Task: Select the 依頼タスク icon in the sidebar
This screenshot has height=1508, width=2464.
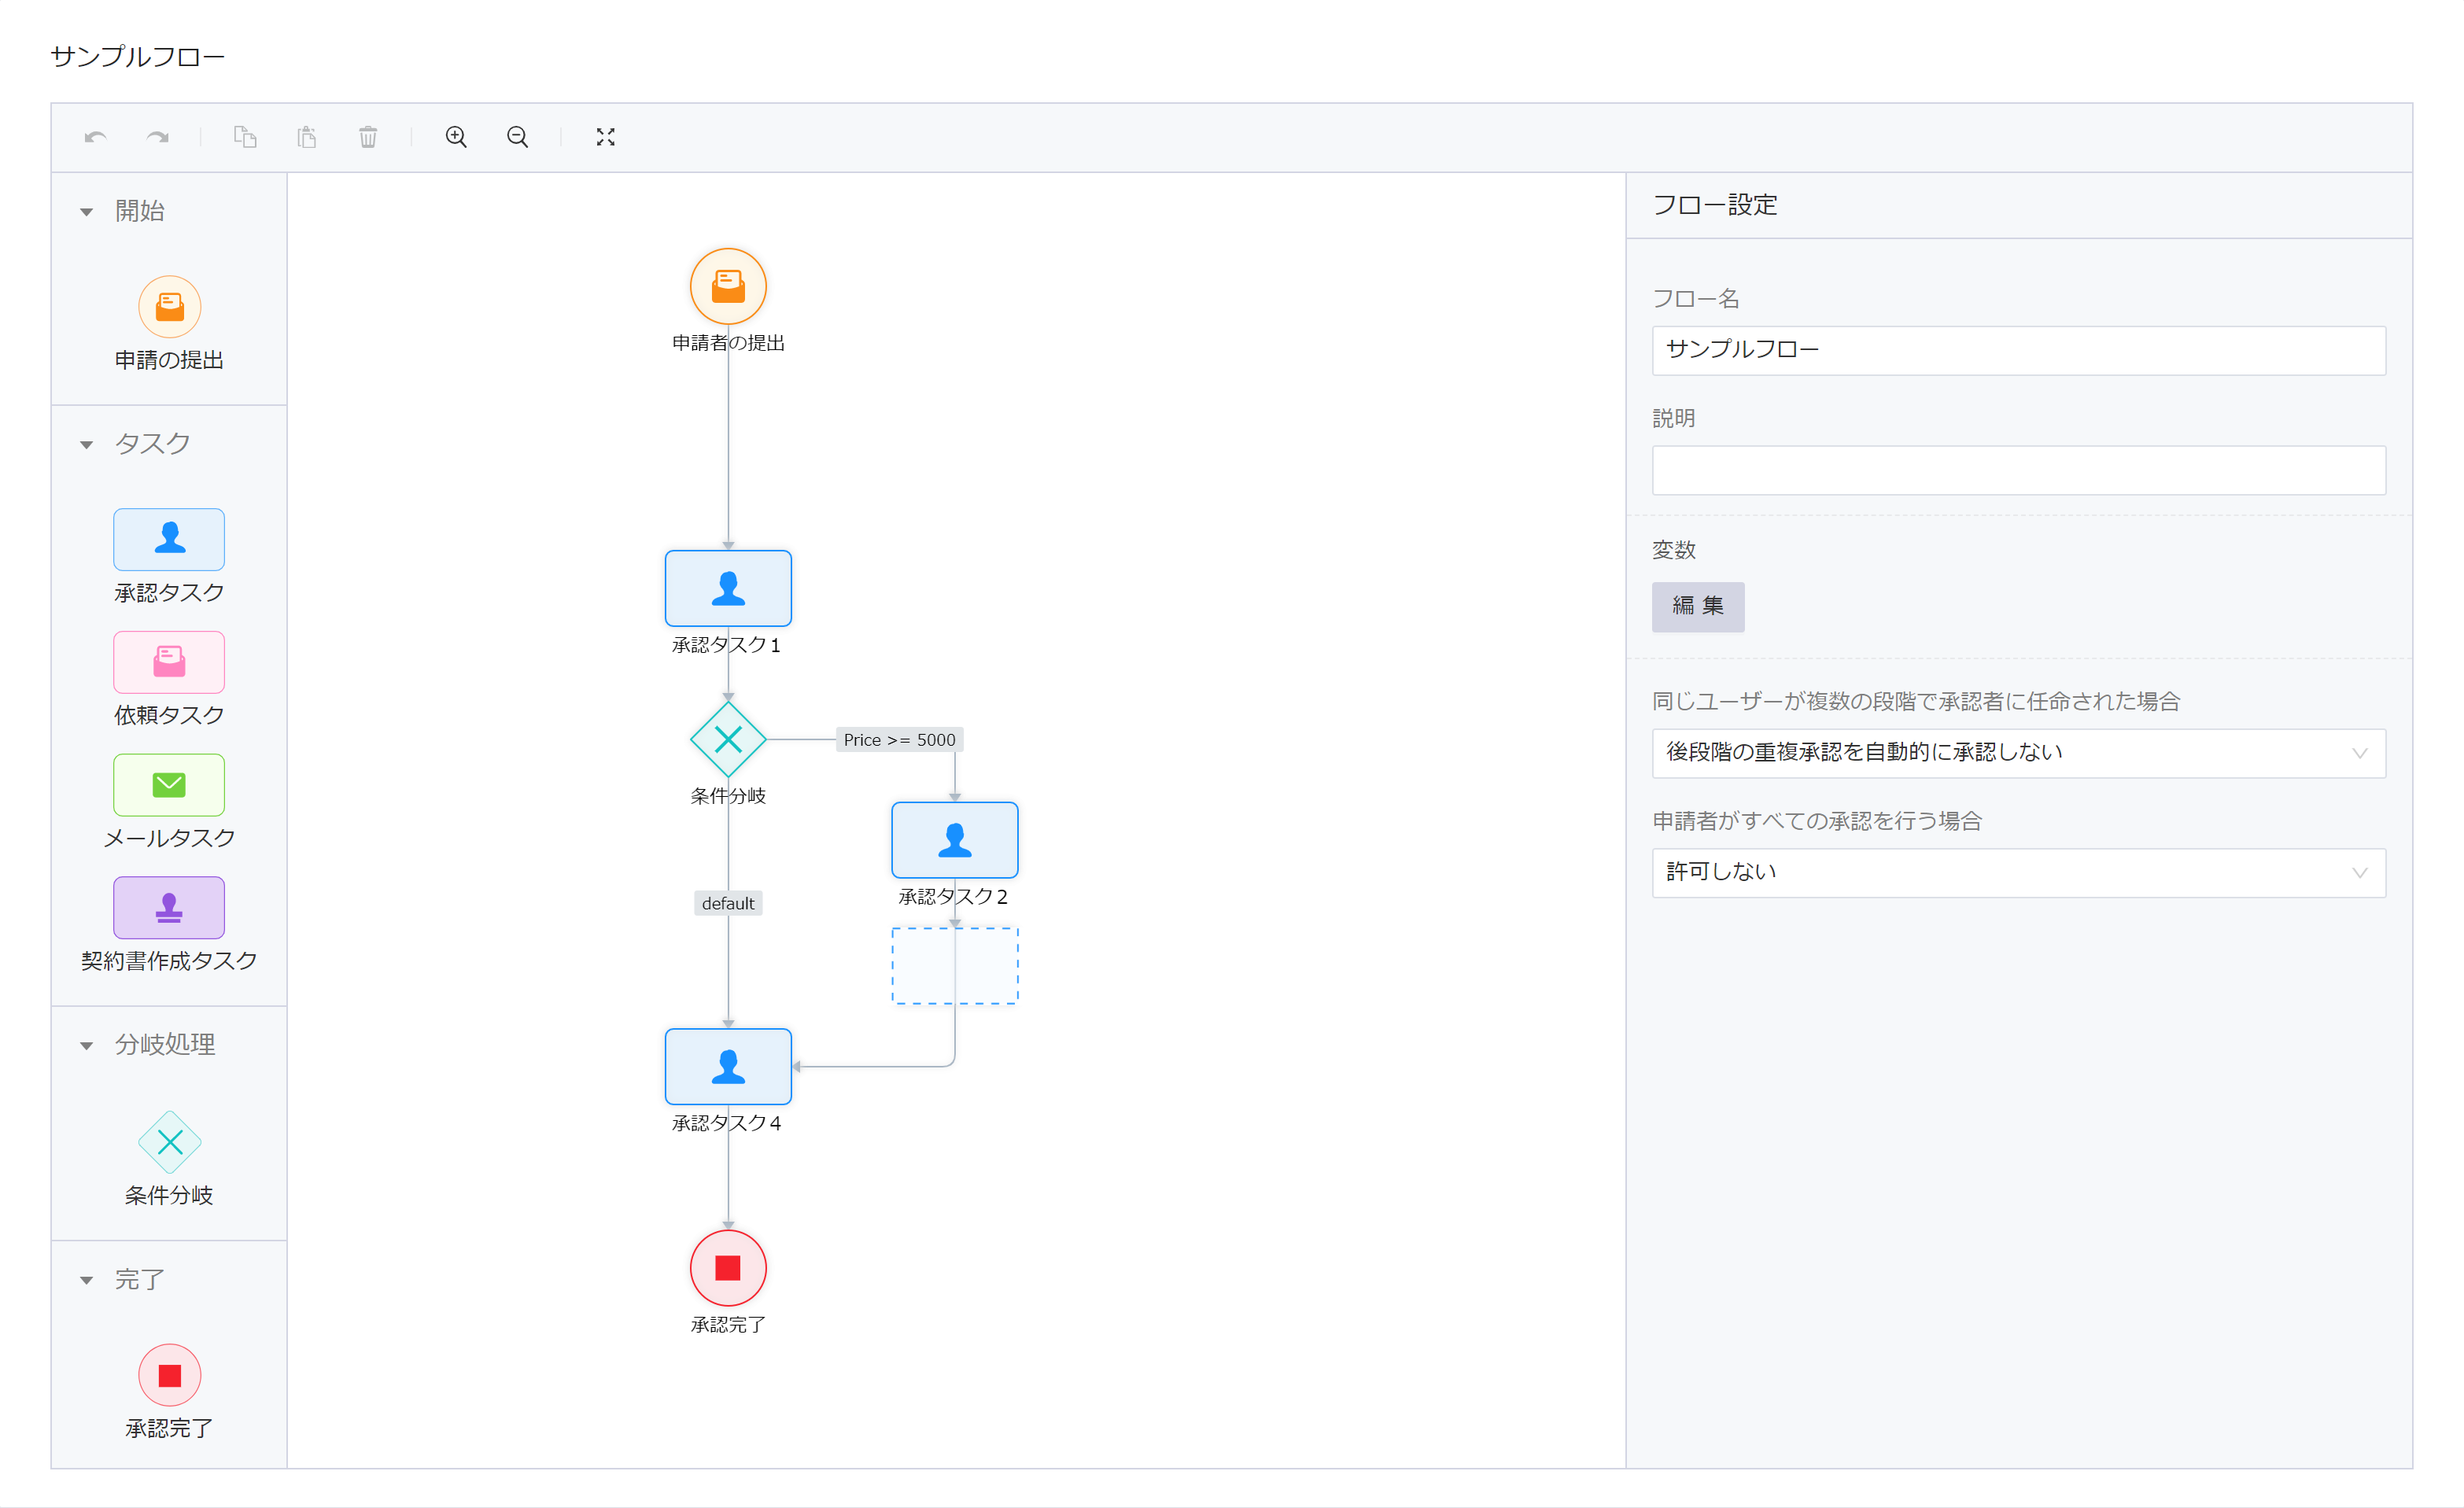Action: click(x=168, y=661)
